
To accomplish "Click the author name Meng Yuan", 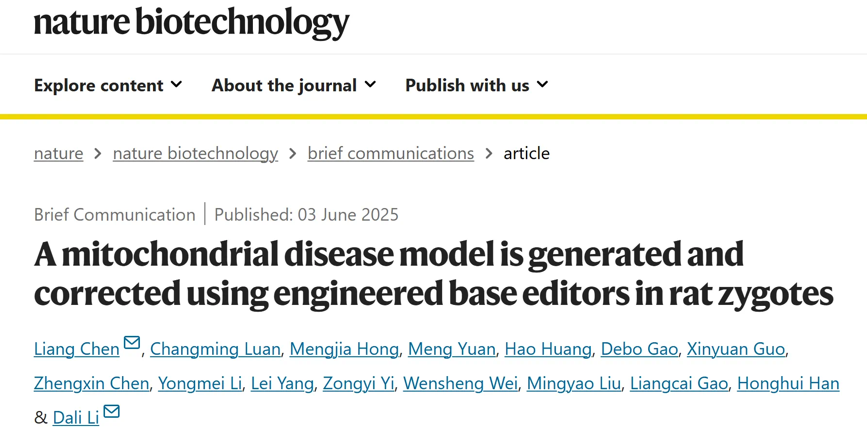I will coord(452,349).
